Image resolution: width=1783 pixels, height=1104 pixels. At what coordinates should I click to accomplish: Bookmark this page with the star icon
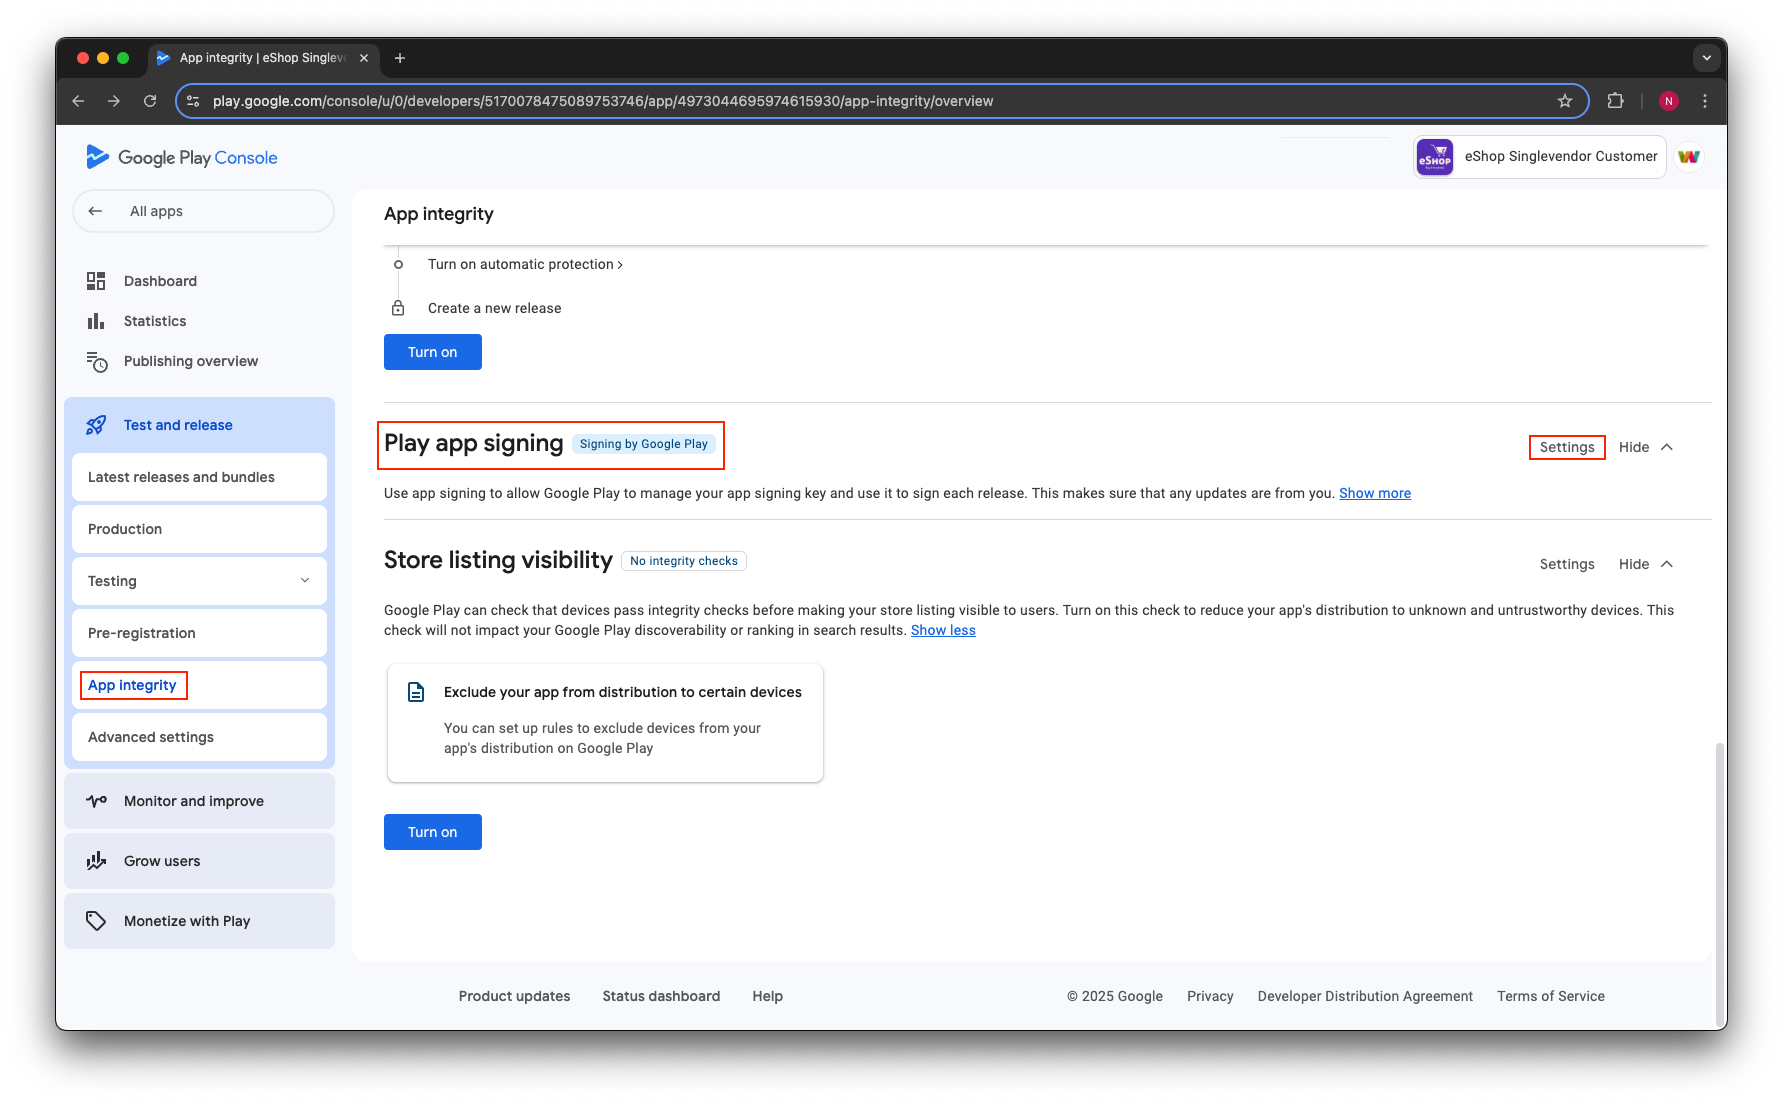[x=1565, y=101]
